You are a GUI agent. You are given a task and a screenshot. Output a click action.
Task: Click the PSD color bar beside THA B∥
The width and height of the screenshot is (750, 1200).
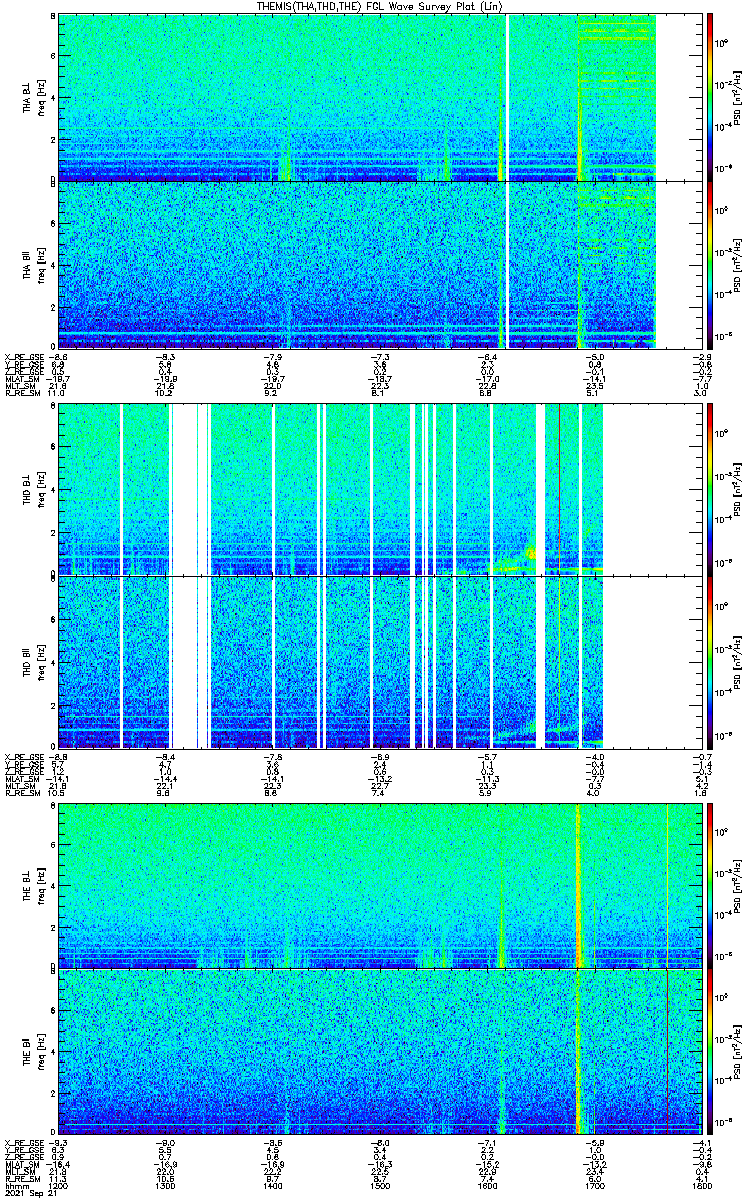coord(710,264)
